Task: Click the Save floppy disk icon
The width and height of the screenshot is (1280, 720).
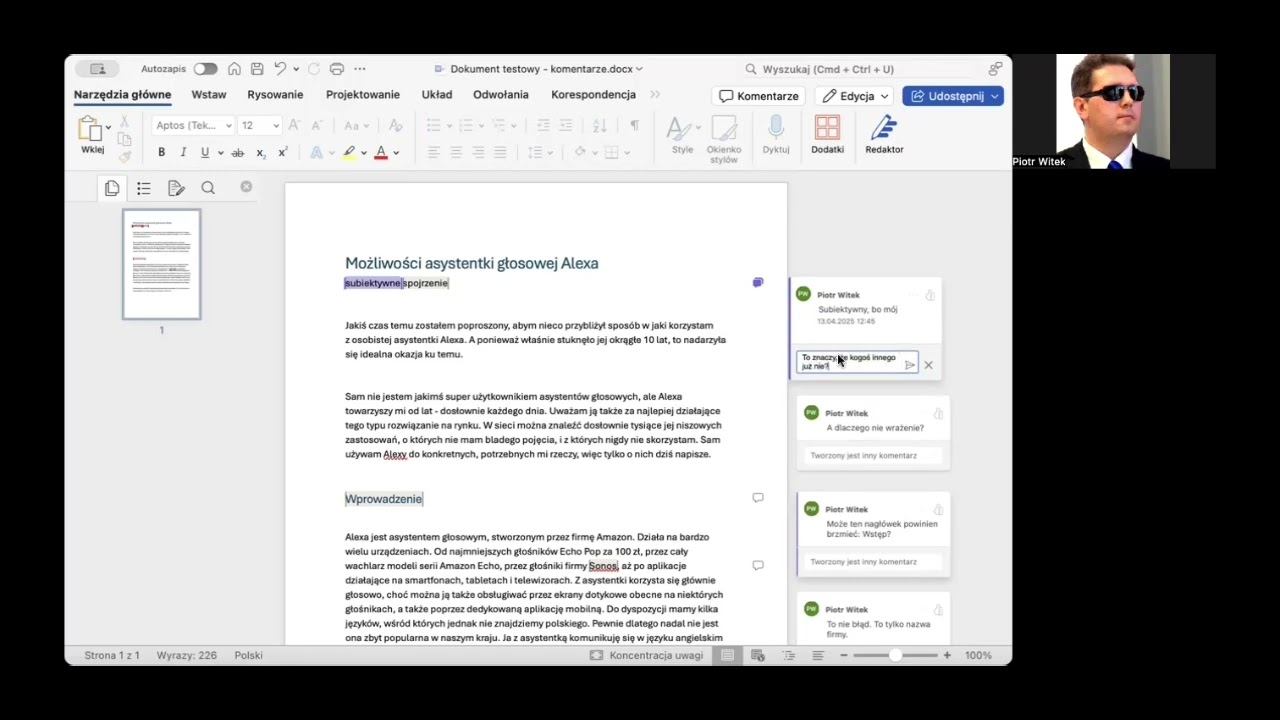Action: pos(257,69)
